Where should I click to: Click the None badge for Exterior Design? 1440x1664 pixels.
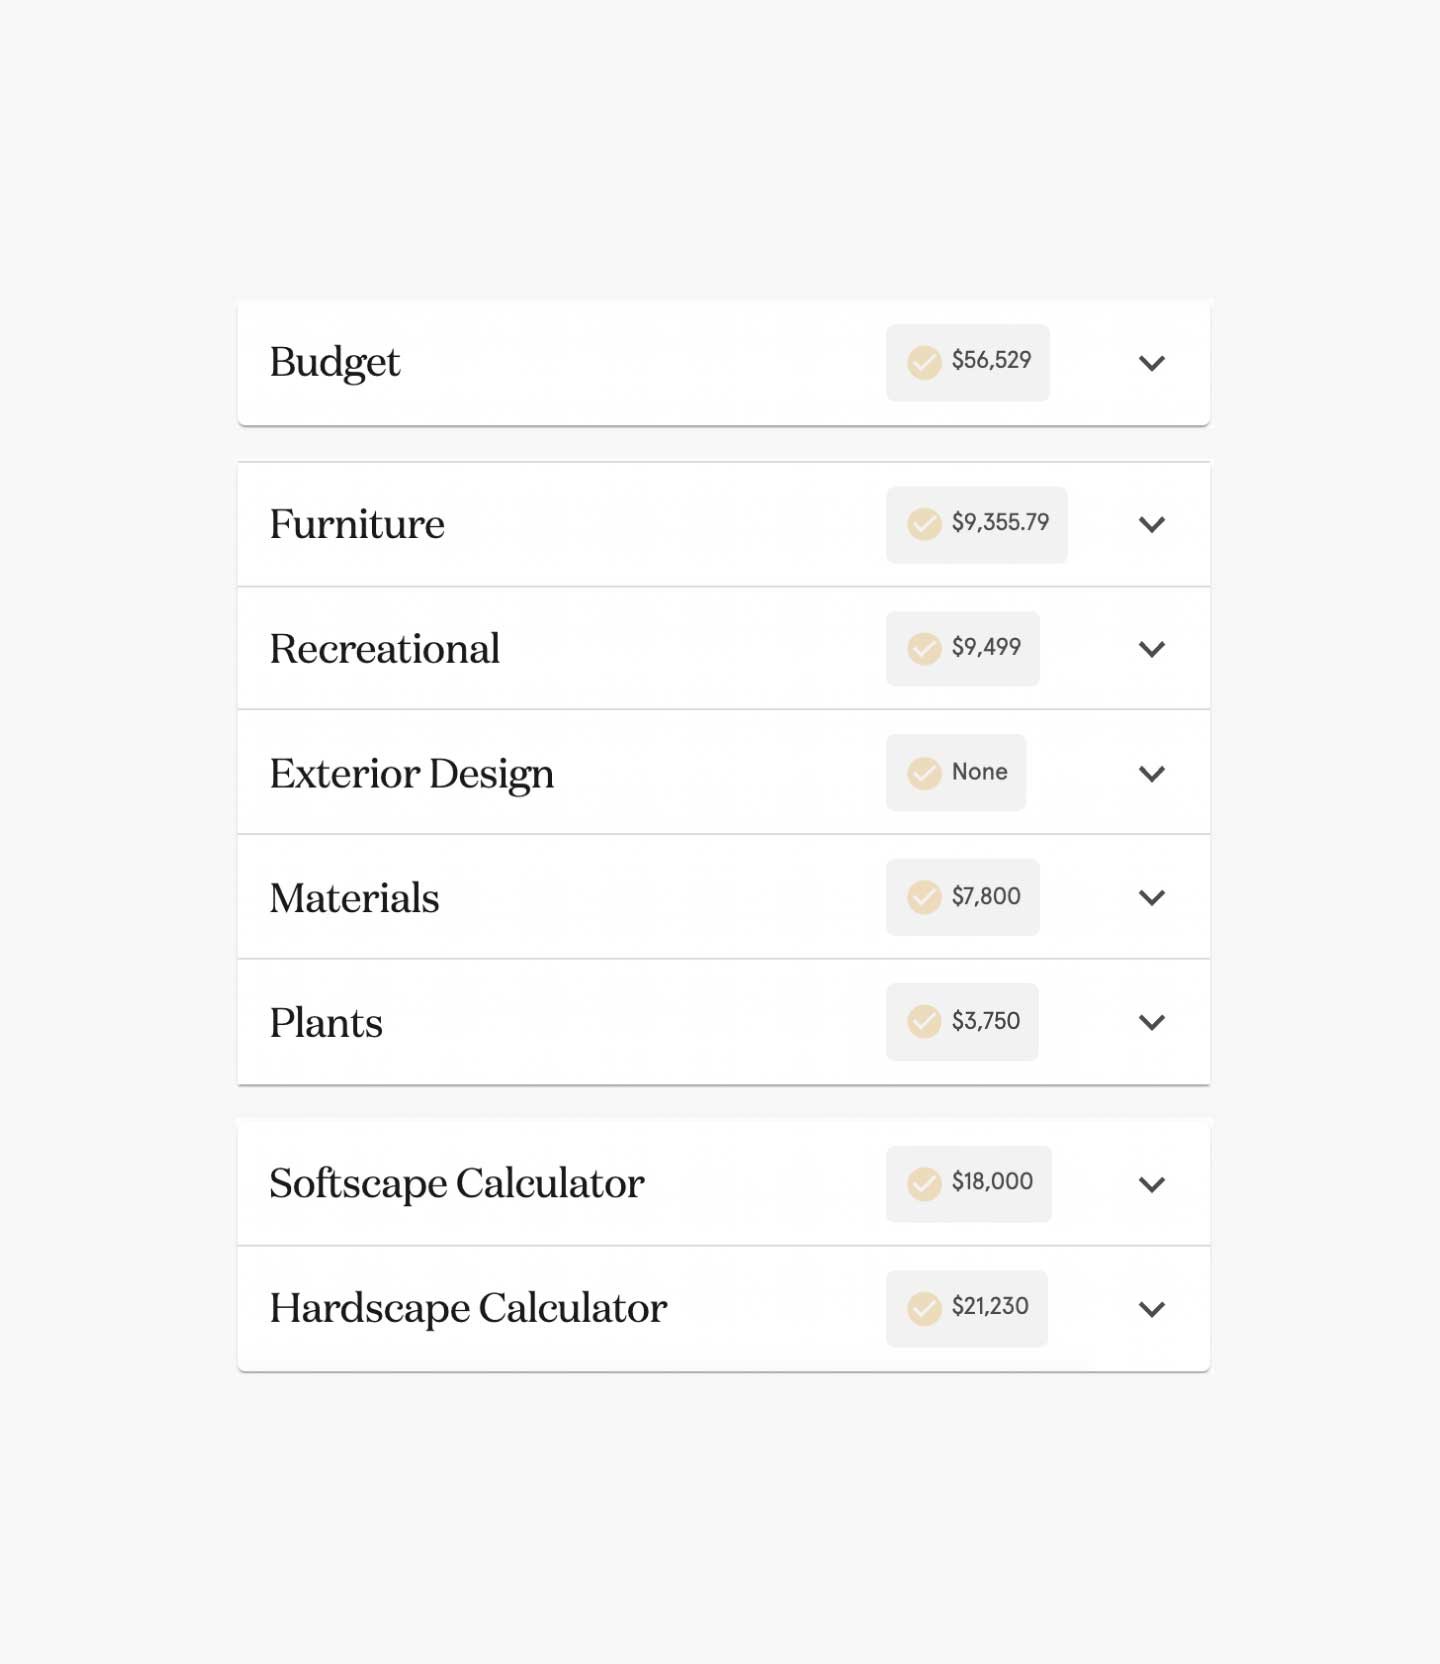[x=956, y=773]
